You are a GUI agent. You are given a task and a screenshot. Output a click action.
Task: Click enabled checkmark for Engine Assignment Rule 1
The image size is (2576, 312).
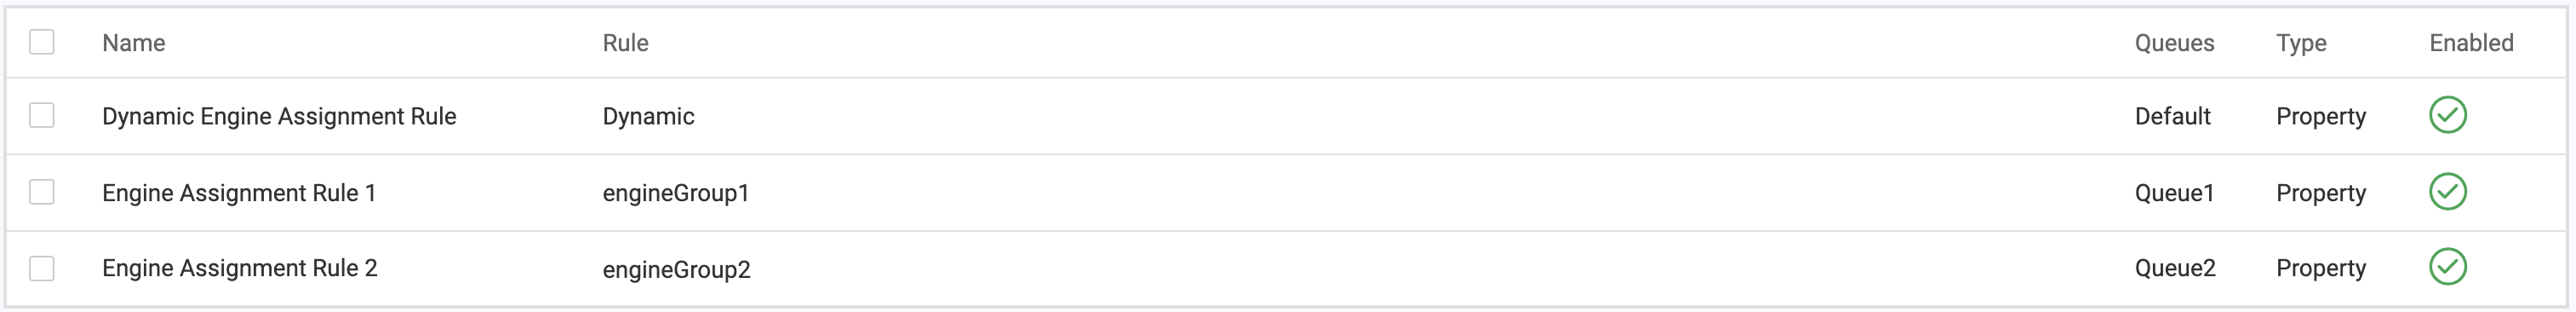point(2447,191)
